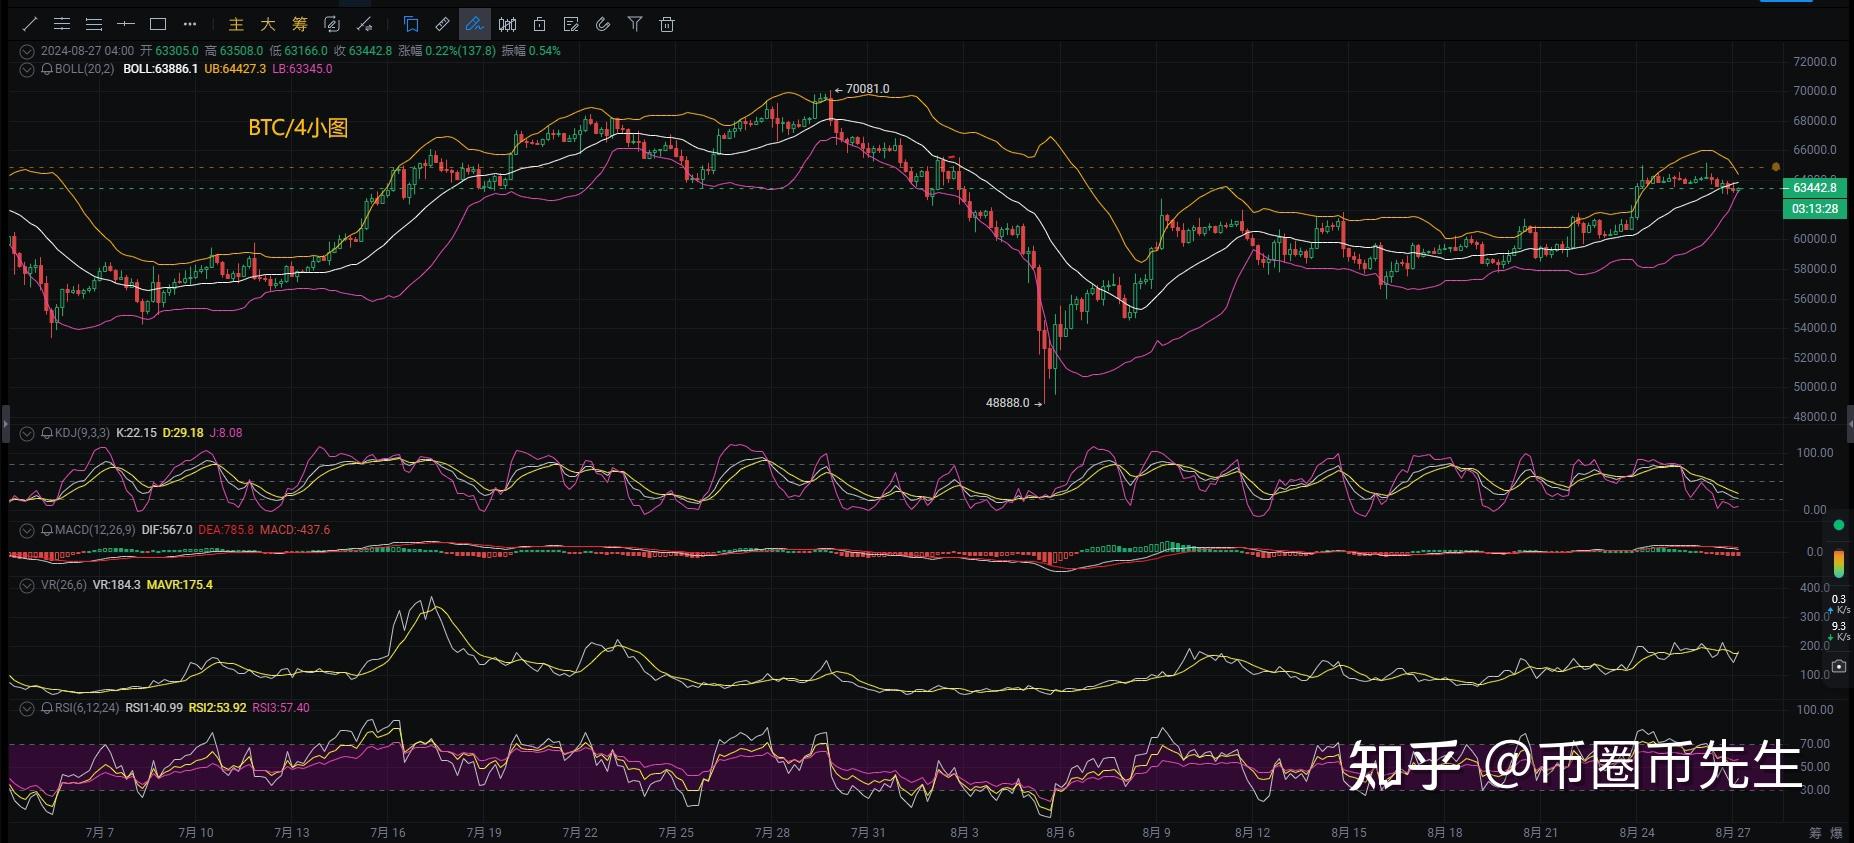
Task: Click the KDJ(9,3,3) indicator label
Action: click(x=82, y=433)
